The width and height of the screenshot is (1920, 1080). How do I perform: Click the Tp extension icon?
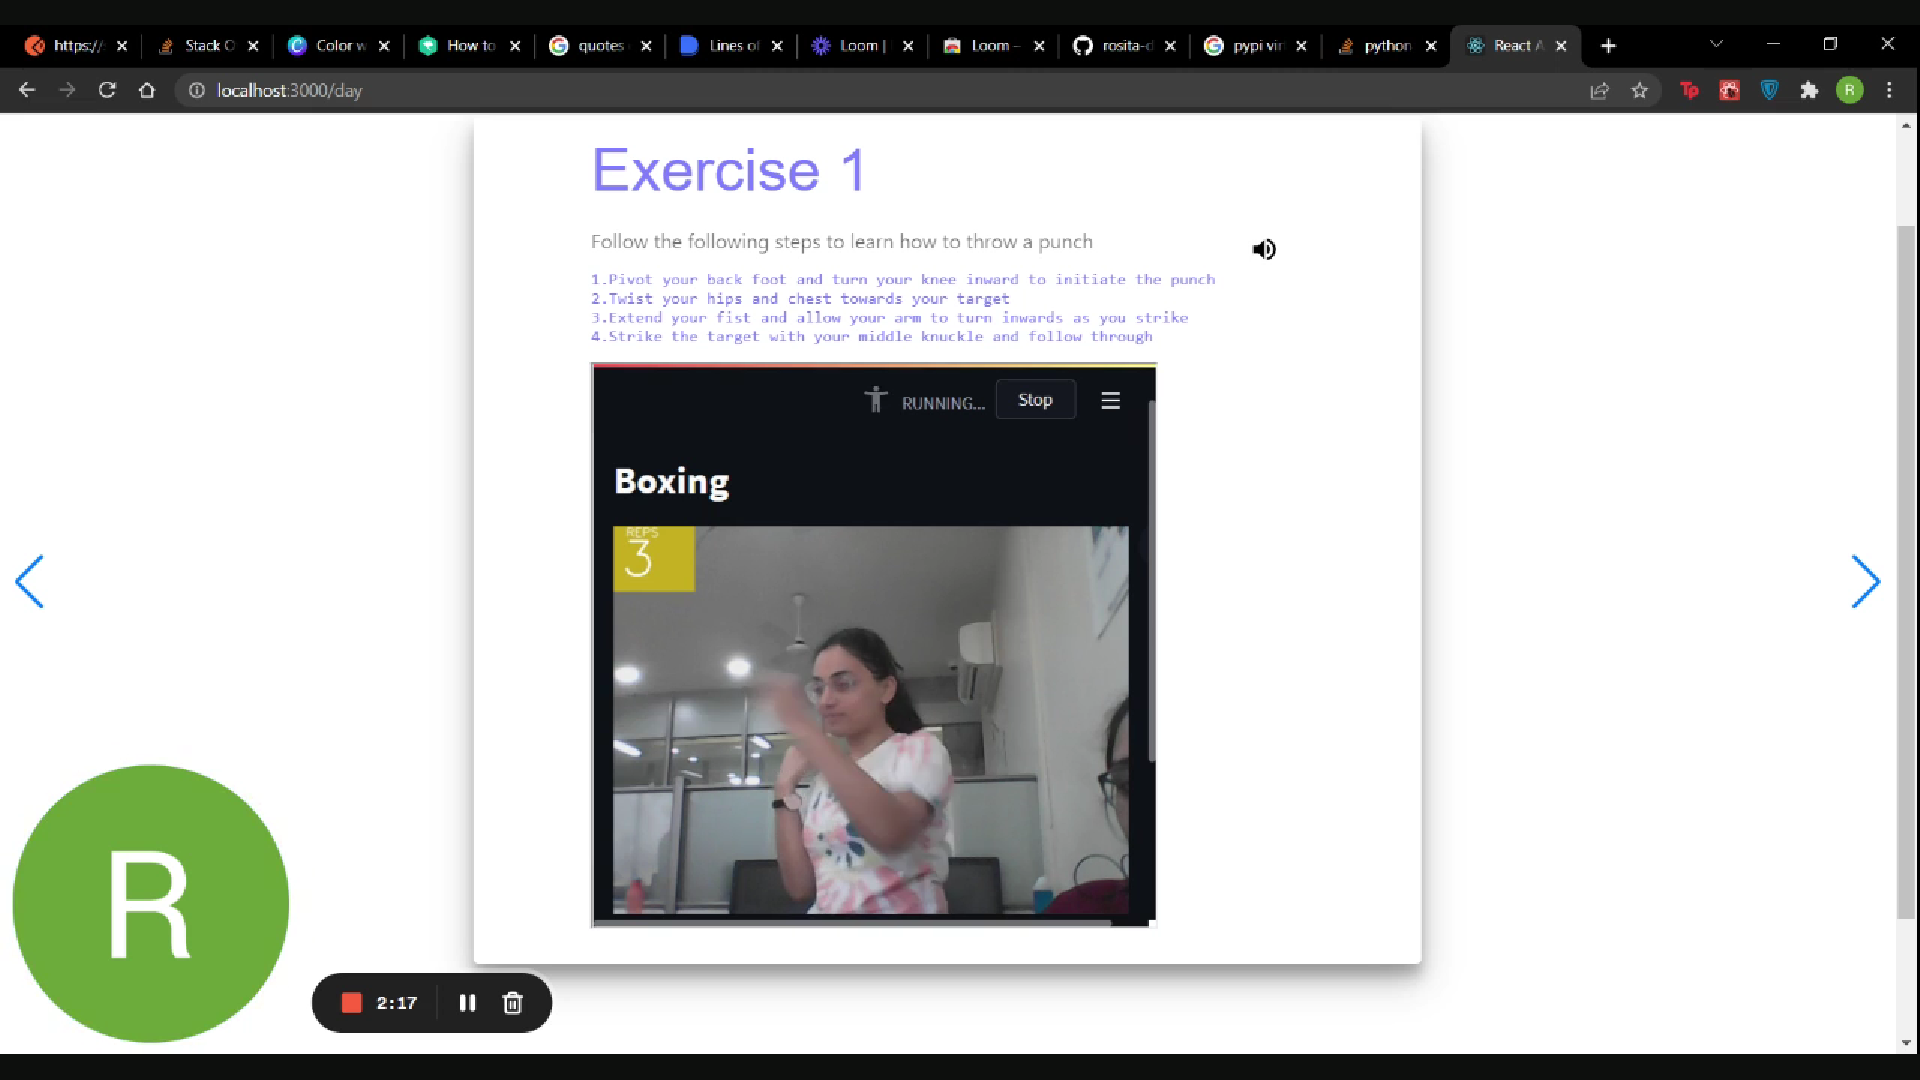pyautogui.click(x=1690, y=90)
